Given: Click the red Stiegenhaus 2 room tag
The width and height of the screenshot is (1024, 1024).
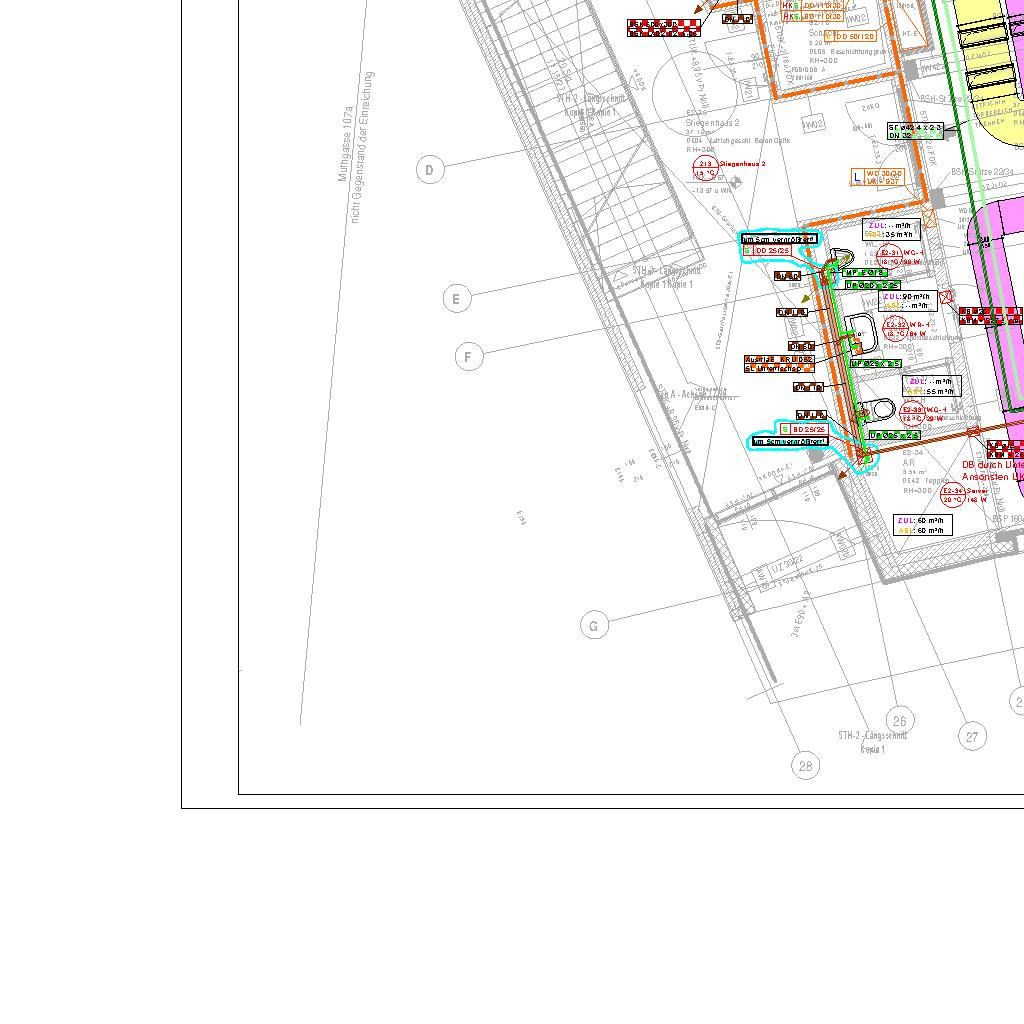Looking at the screenshot, I should (706, 168).
